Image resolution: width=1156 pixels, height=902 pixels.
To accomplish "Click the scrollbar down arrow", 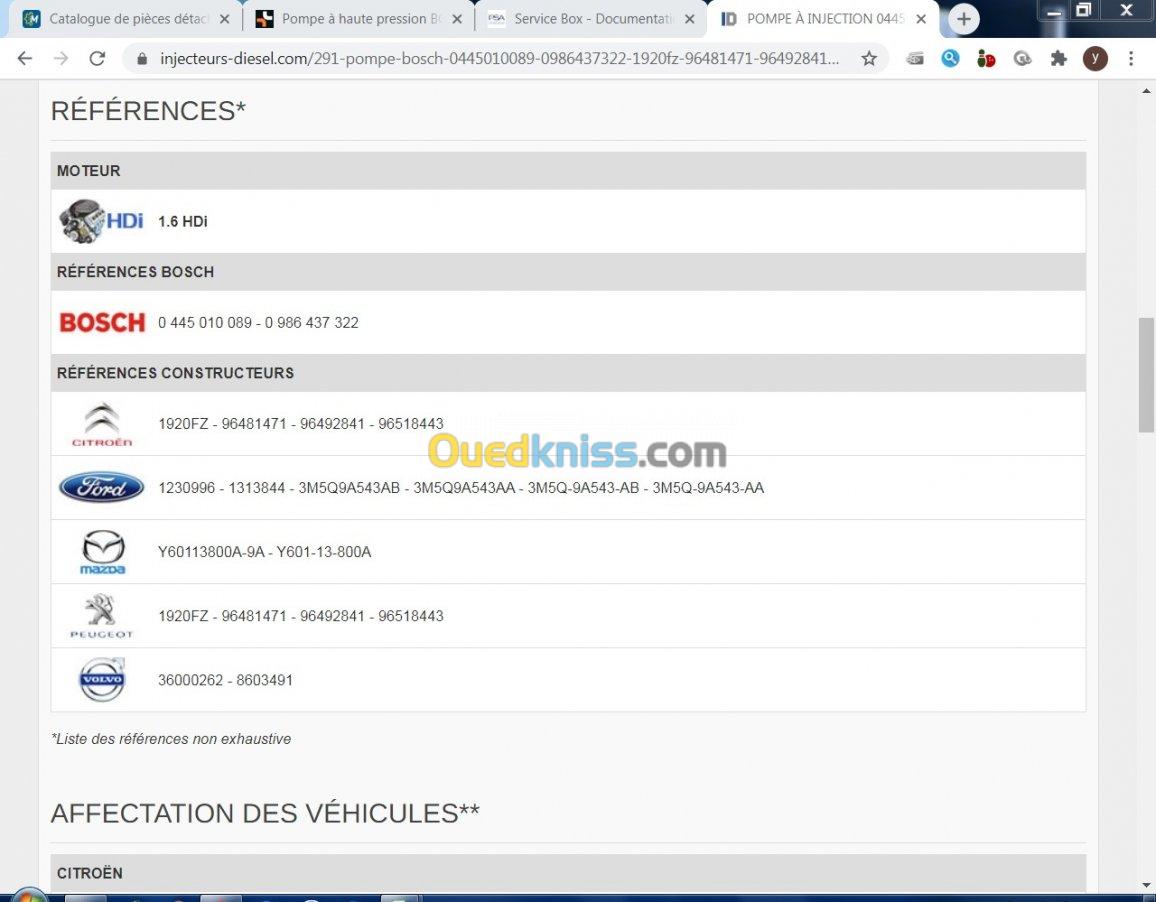I will coord(1146,886).
